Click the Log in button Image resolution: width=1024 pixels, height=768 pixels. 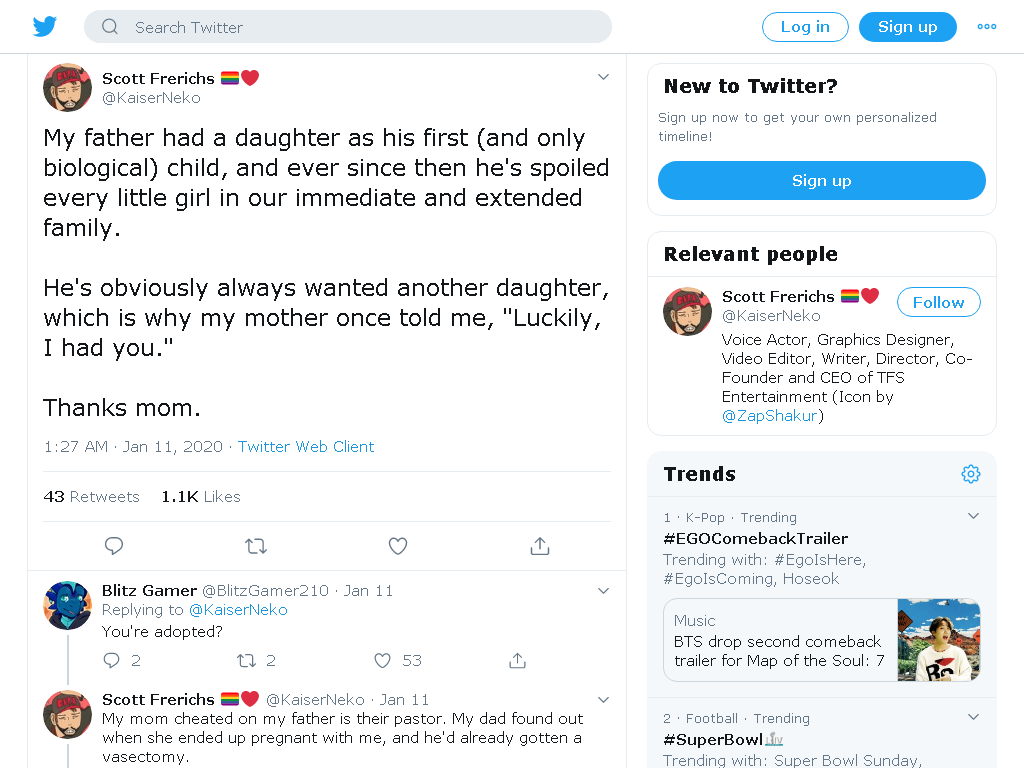805,27
